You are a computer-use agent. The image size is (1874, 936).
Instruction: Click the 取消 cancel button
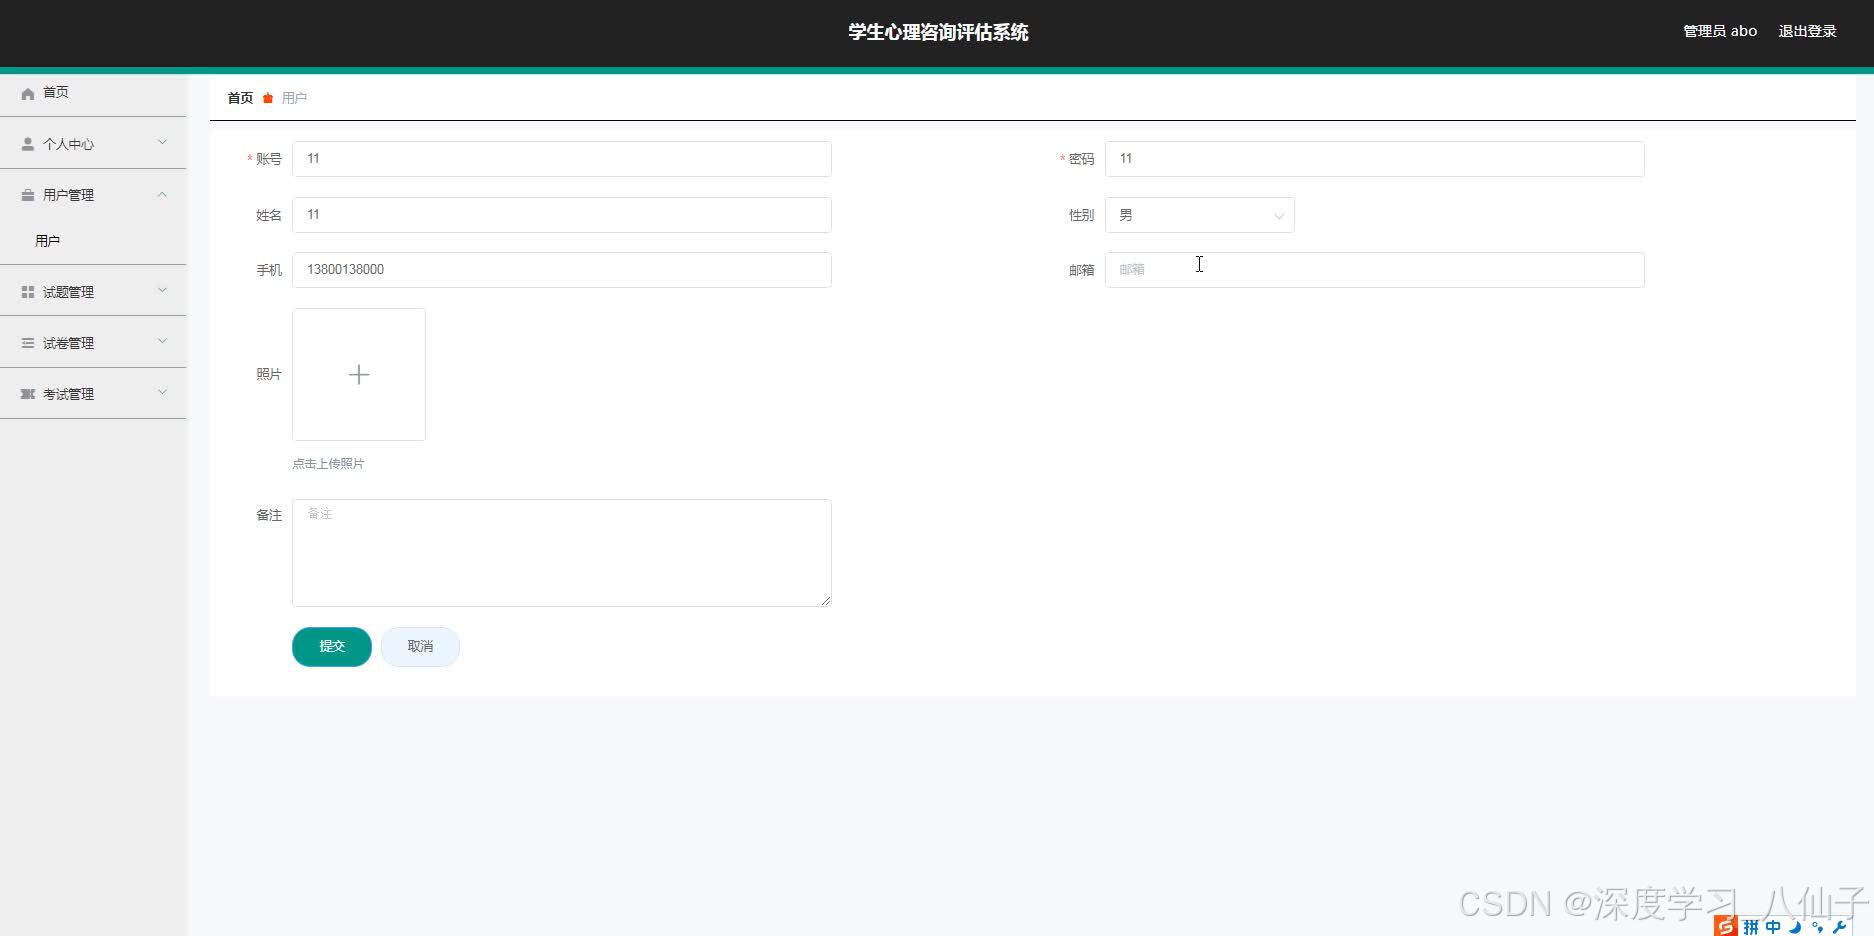point(420,646)
